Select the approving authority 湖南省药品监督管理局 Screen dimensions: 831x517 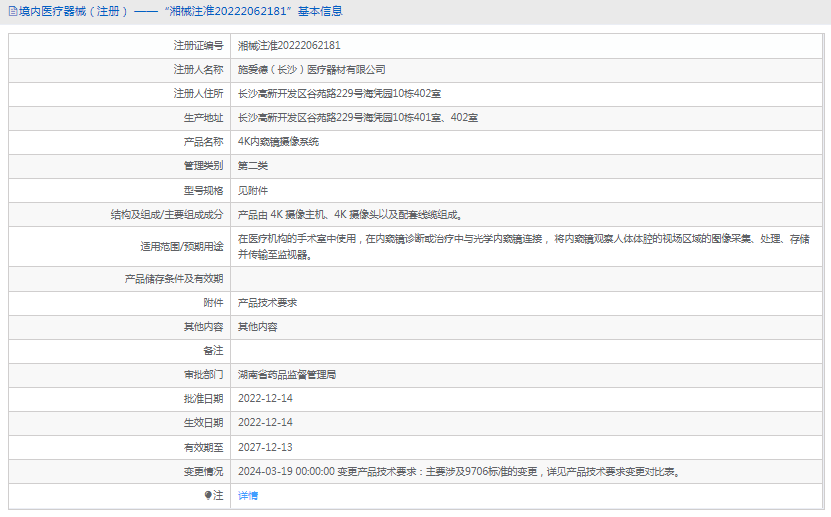click(287, 375)
